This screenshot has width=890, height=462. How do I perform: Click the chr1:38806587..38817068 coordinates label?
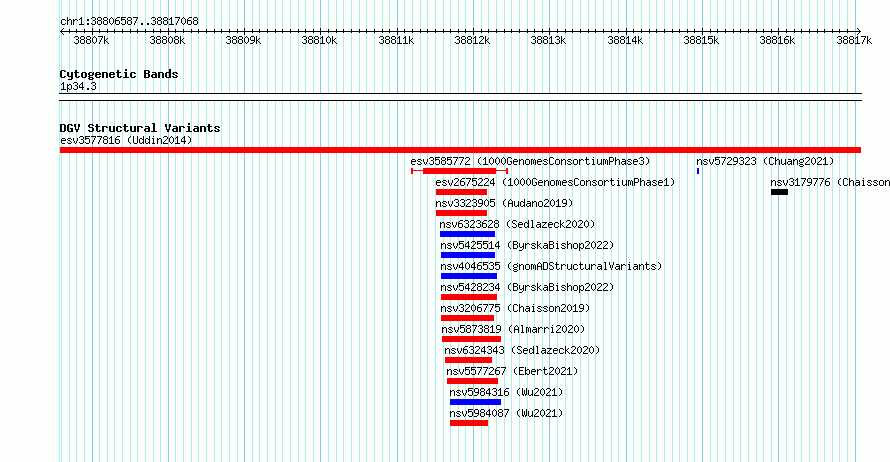click(129, 22)
